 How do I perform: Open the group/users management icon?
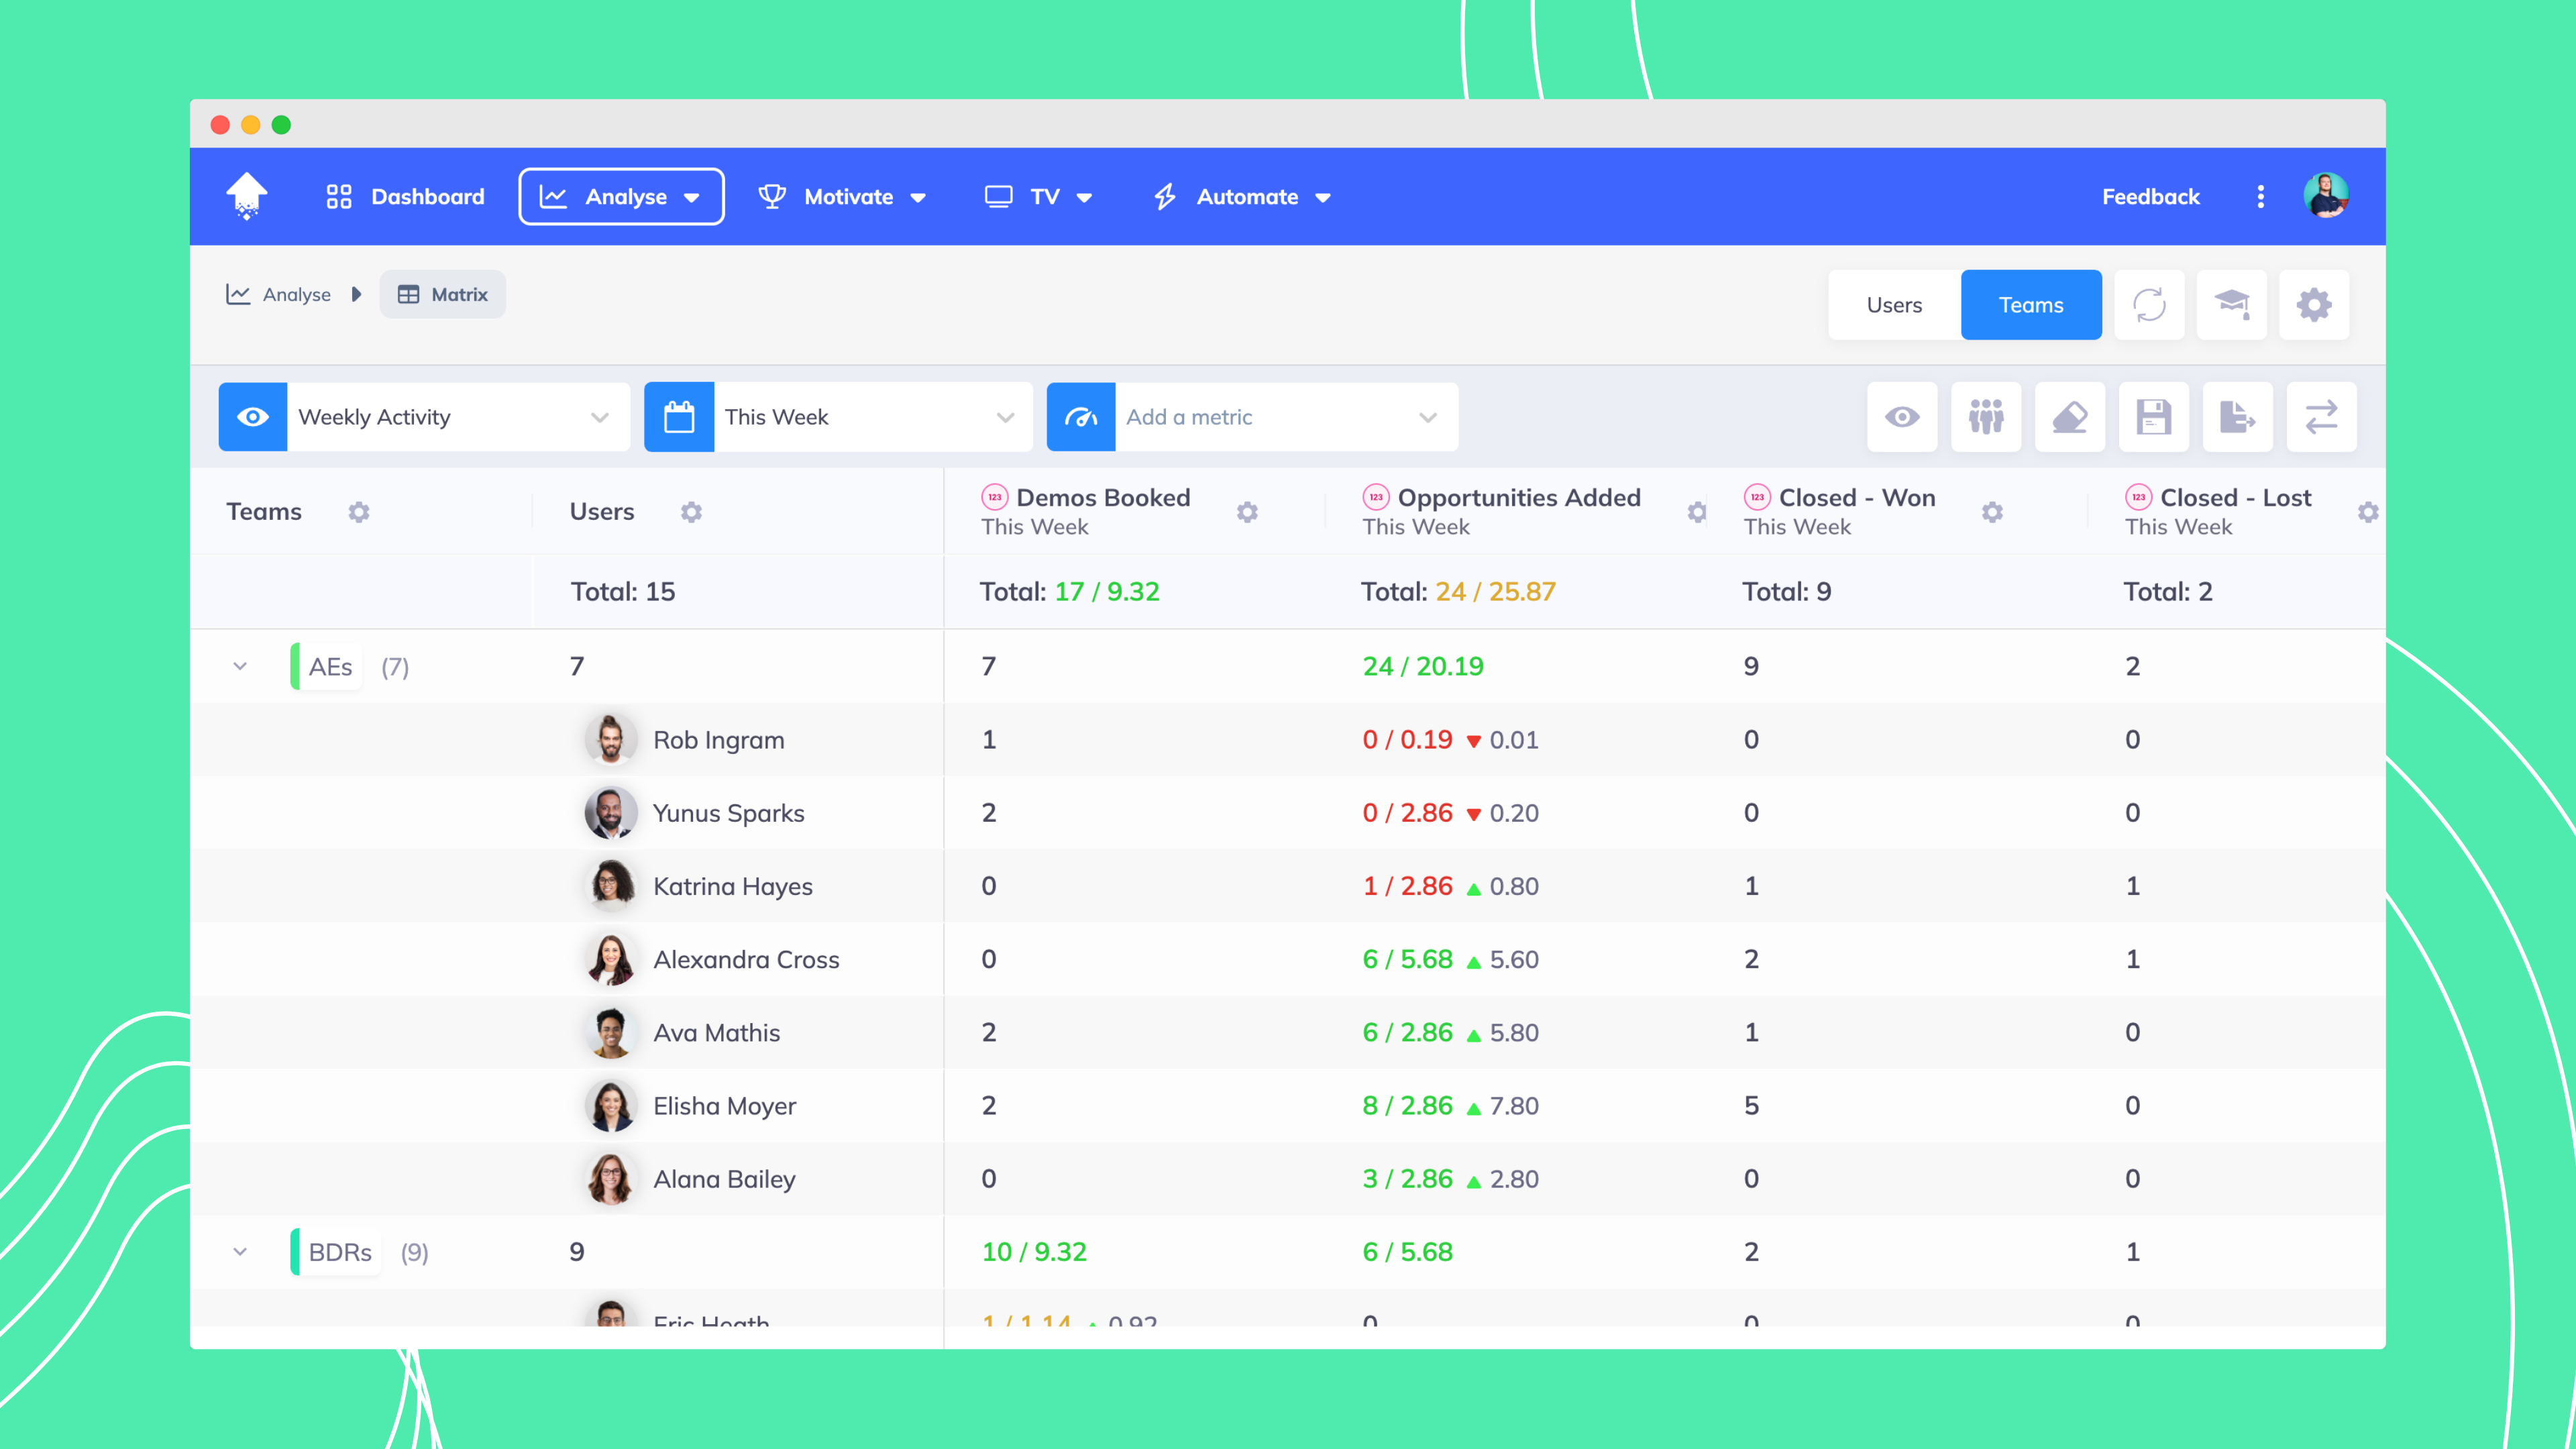[1986, 417]
